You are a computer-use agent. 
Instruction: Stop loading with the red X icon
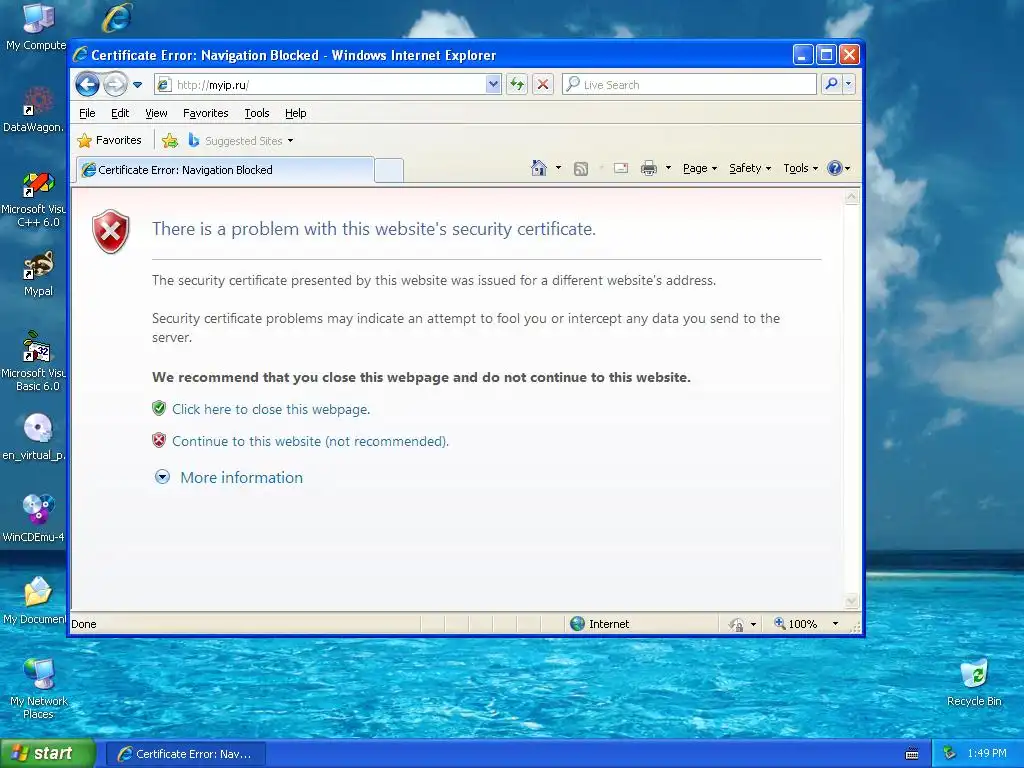(543, 84)
